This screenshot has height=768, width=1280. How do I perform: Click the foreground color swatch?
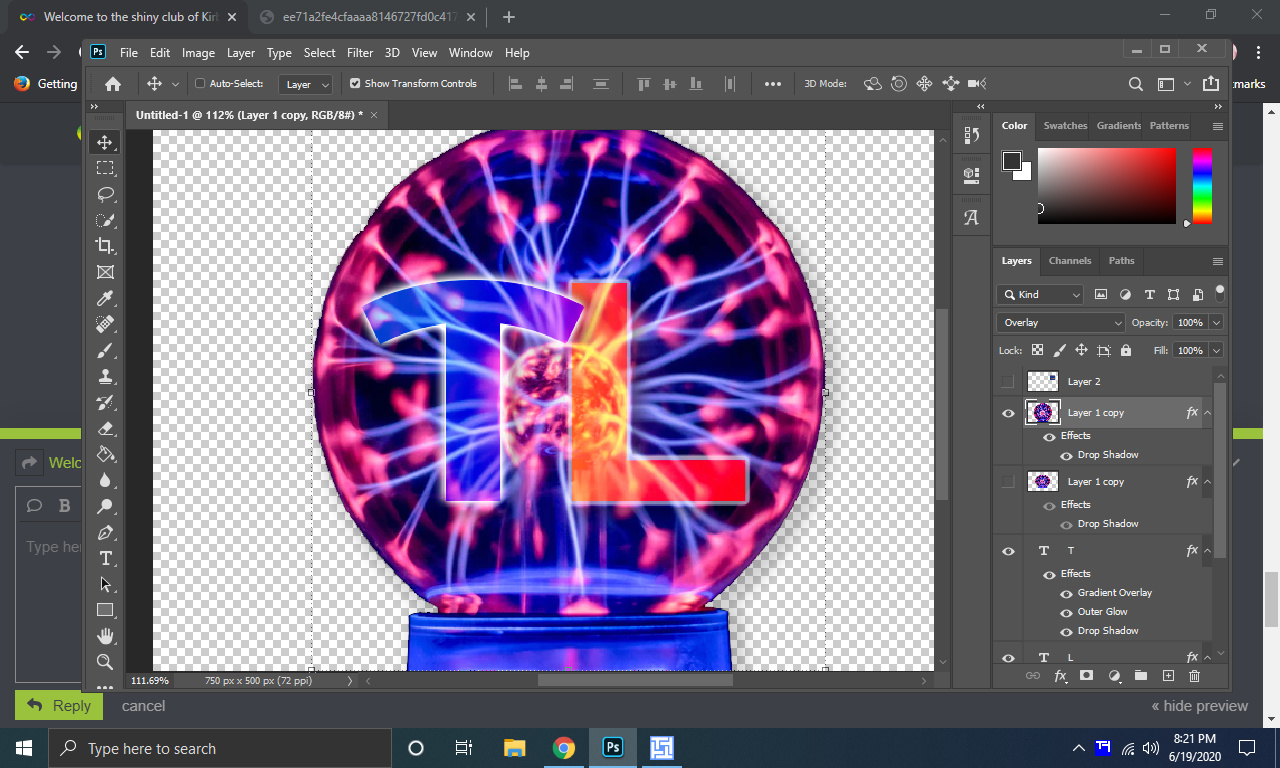pos(1012,162)
